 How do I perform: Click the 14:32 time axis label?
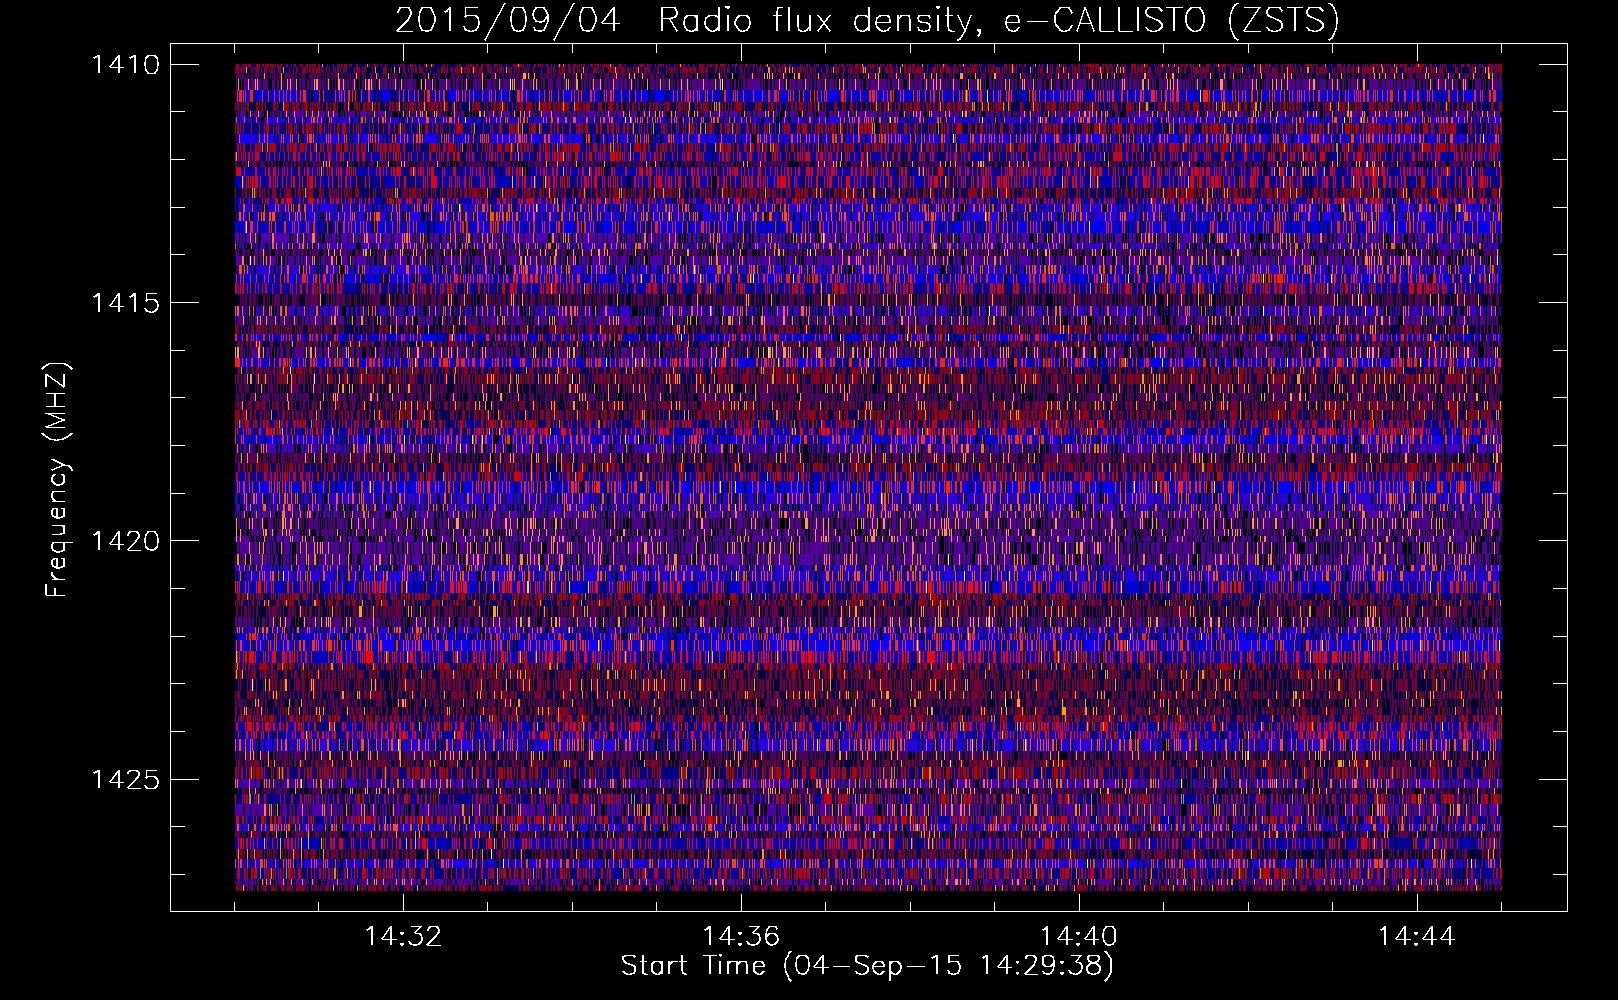tap(403, 937)
